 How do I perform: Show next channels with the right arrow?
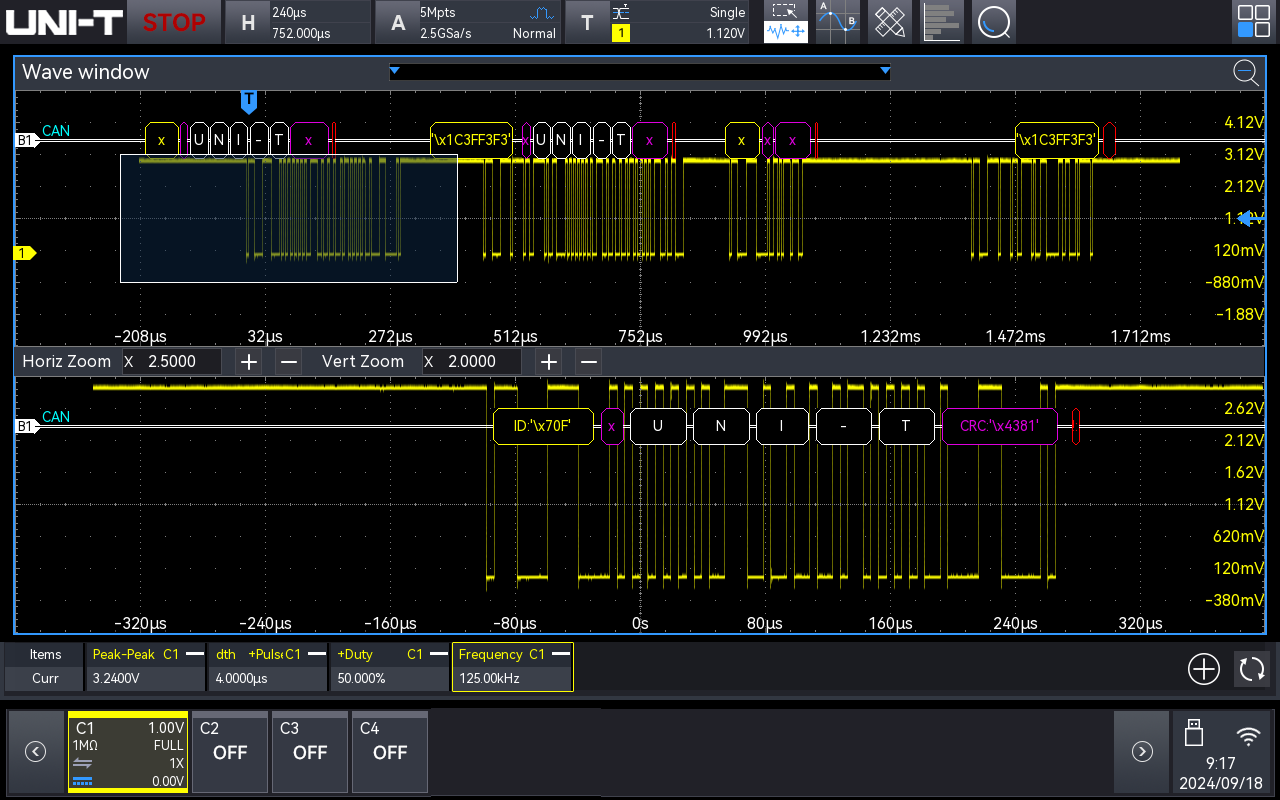point(1142,752)
